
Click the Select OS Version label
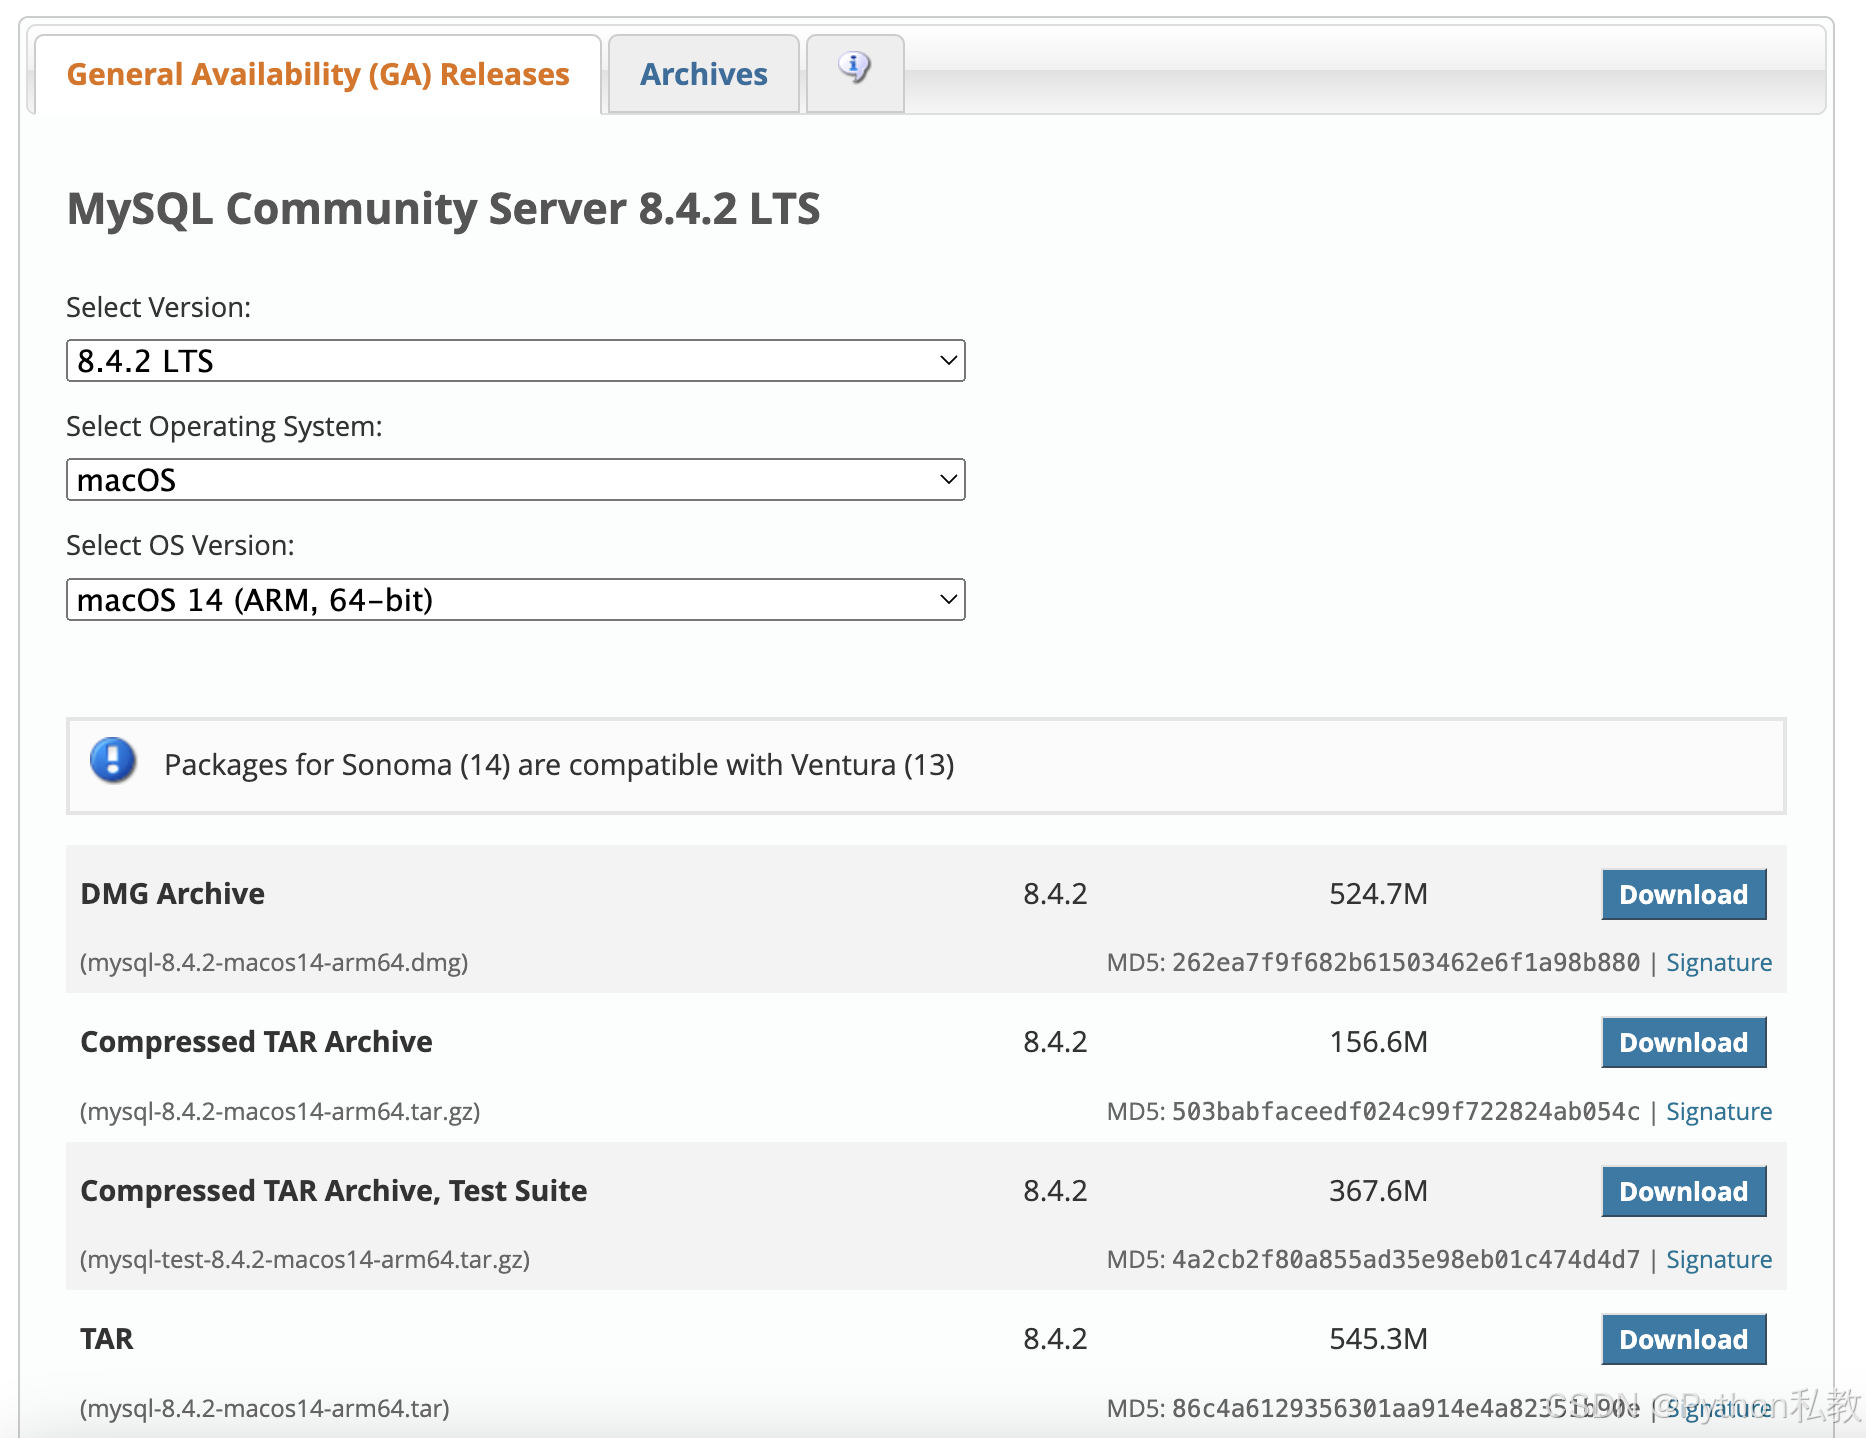(180, 545)
